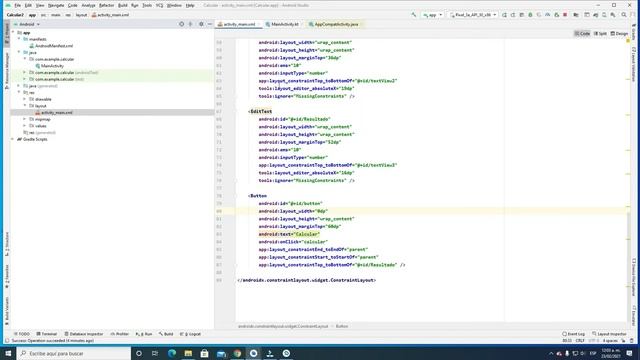Open the app run configuration dropdown
This screenshot has width=640, height=360.
click(433, 15)
